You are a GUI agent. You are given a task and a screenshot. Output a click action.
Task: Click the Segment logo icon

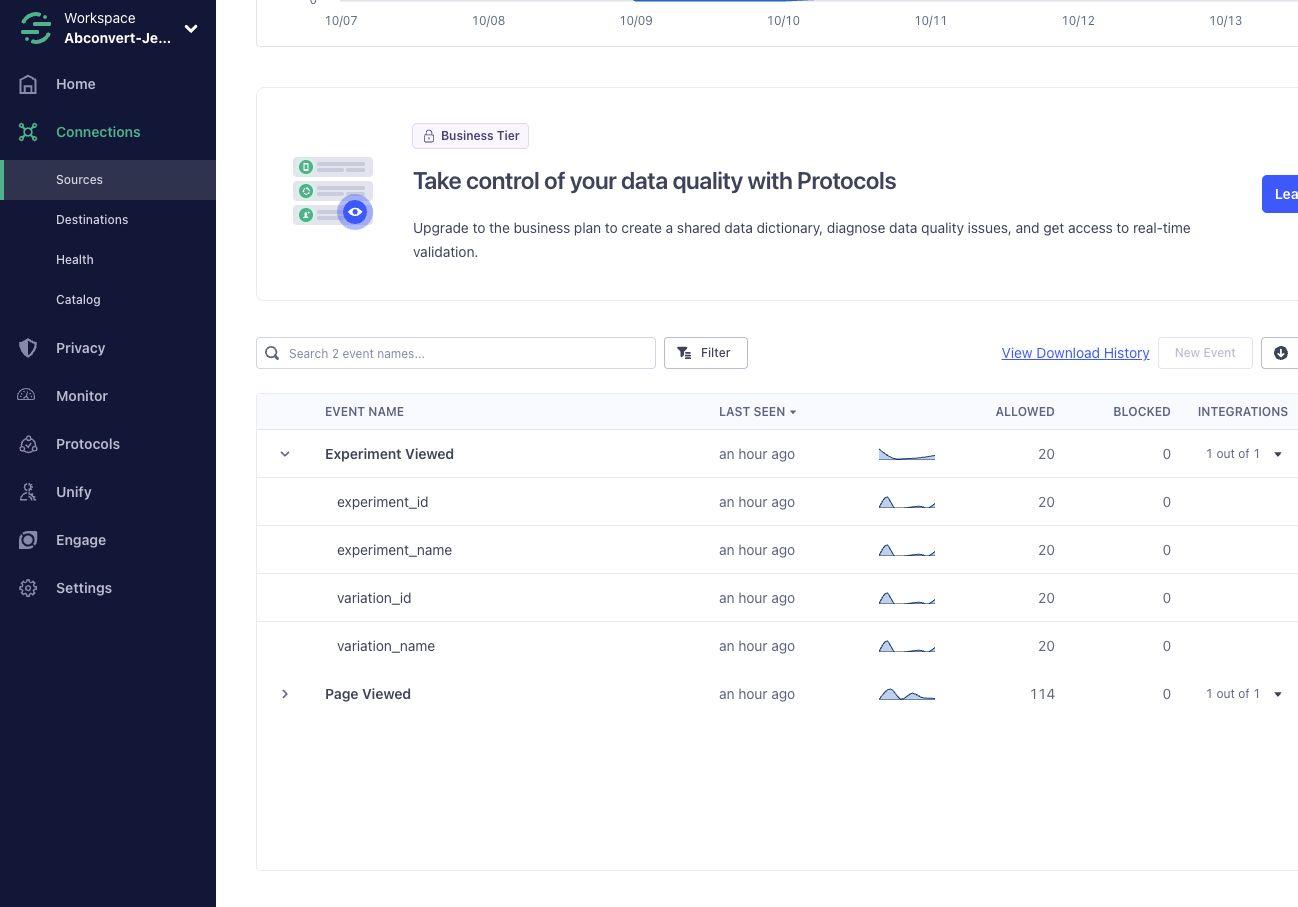[x=35, y=28]
